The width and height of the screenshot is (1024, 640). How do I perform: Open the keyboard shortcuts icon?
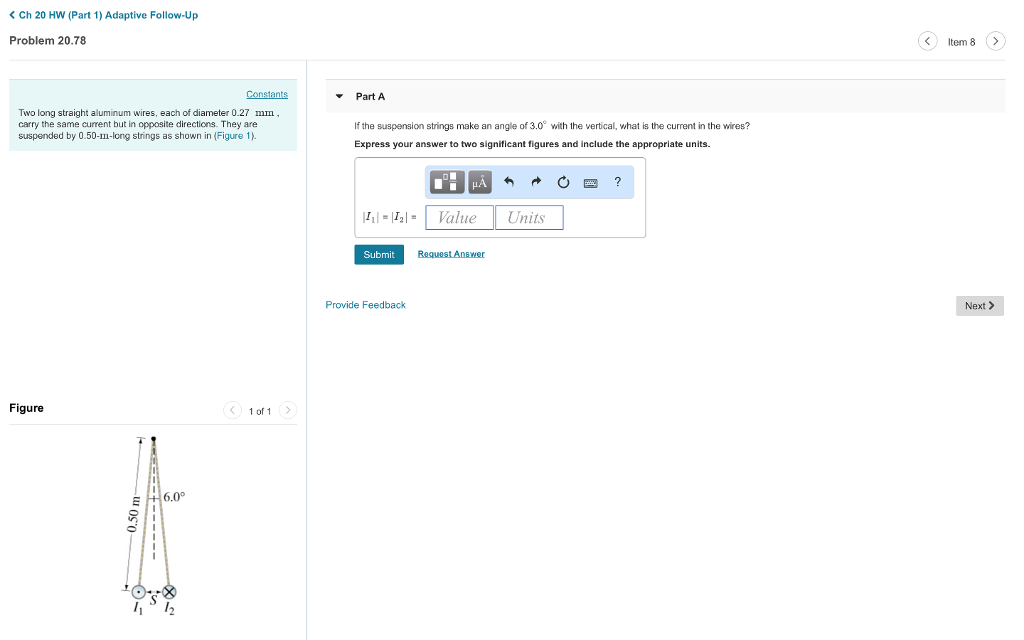(591, 182)
